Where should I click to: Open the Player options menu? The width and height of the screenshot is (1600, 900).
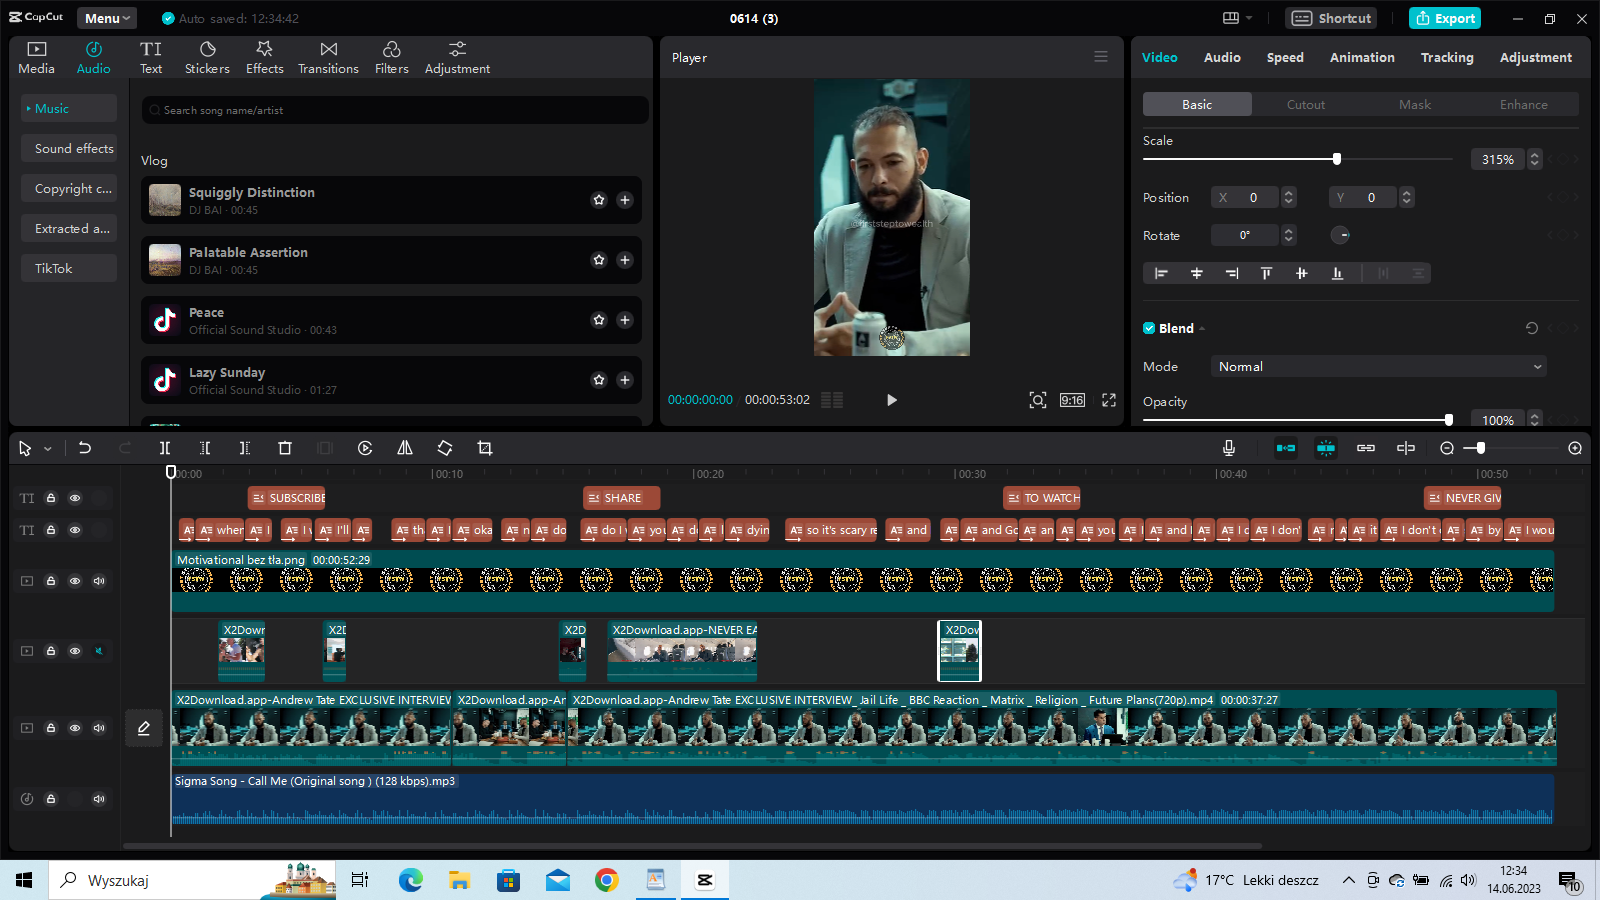[x=1101, y=57]
